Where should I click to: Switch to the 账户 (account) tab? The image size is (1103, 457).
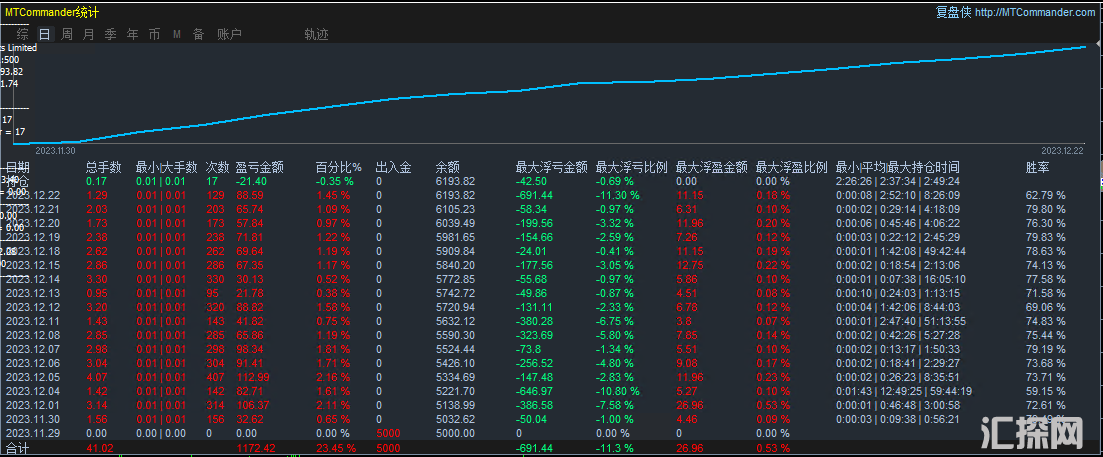tap(229, 34)
